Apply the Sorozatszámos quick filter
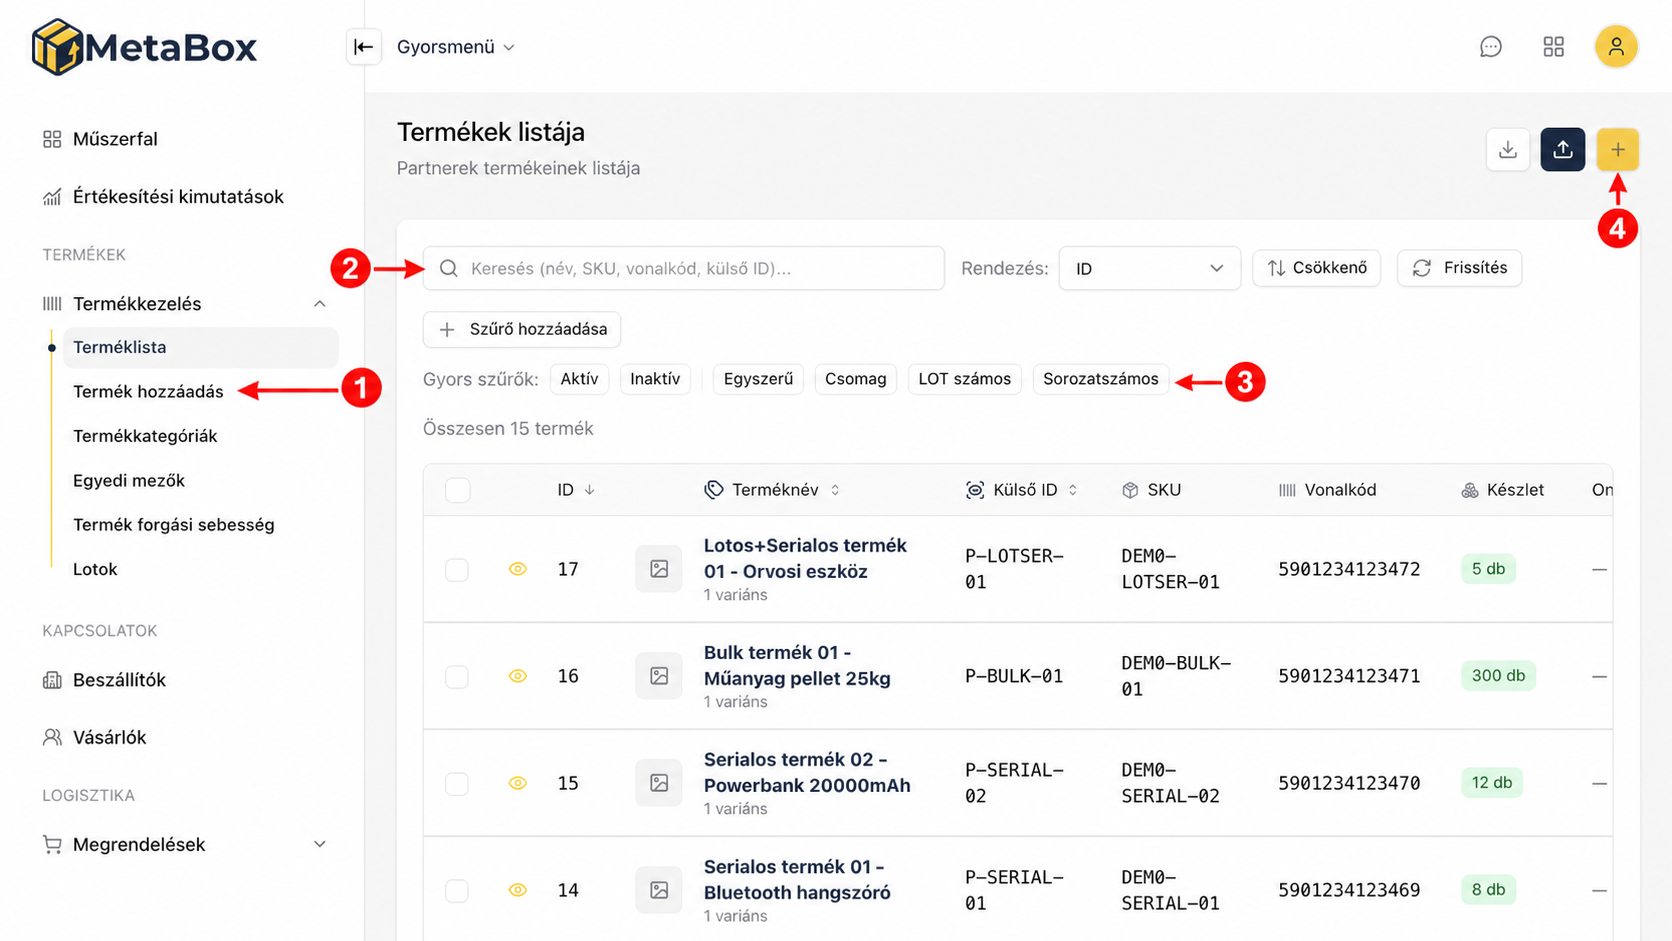1672x941 pixels. (x=1101, y=379)
